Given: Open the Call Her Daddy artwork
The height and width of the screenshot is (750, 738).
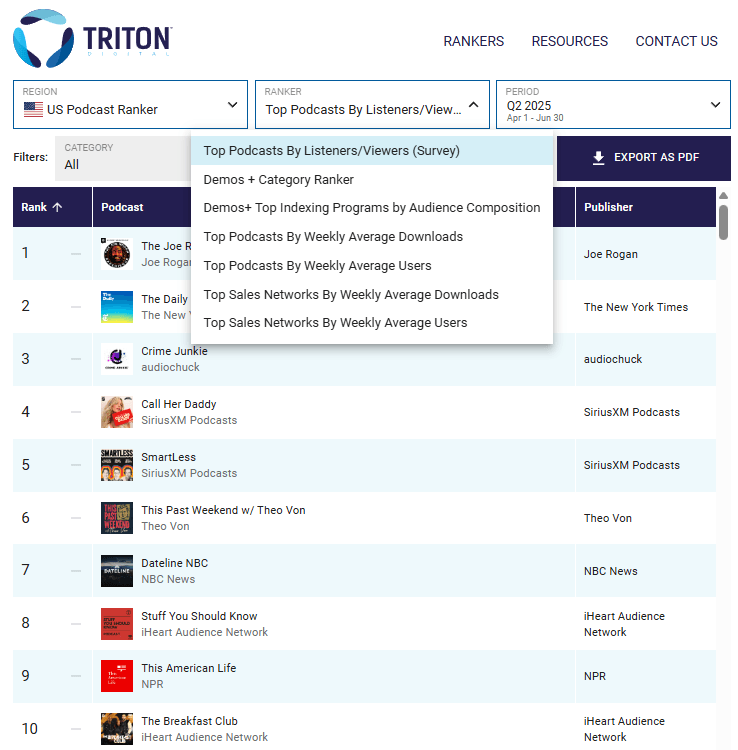Looking at the screenshot, I should [x=117, y=412].
